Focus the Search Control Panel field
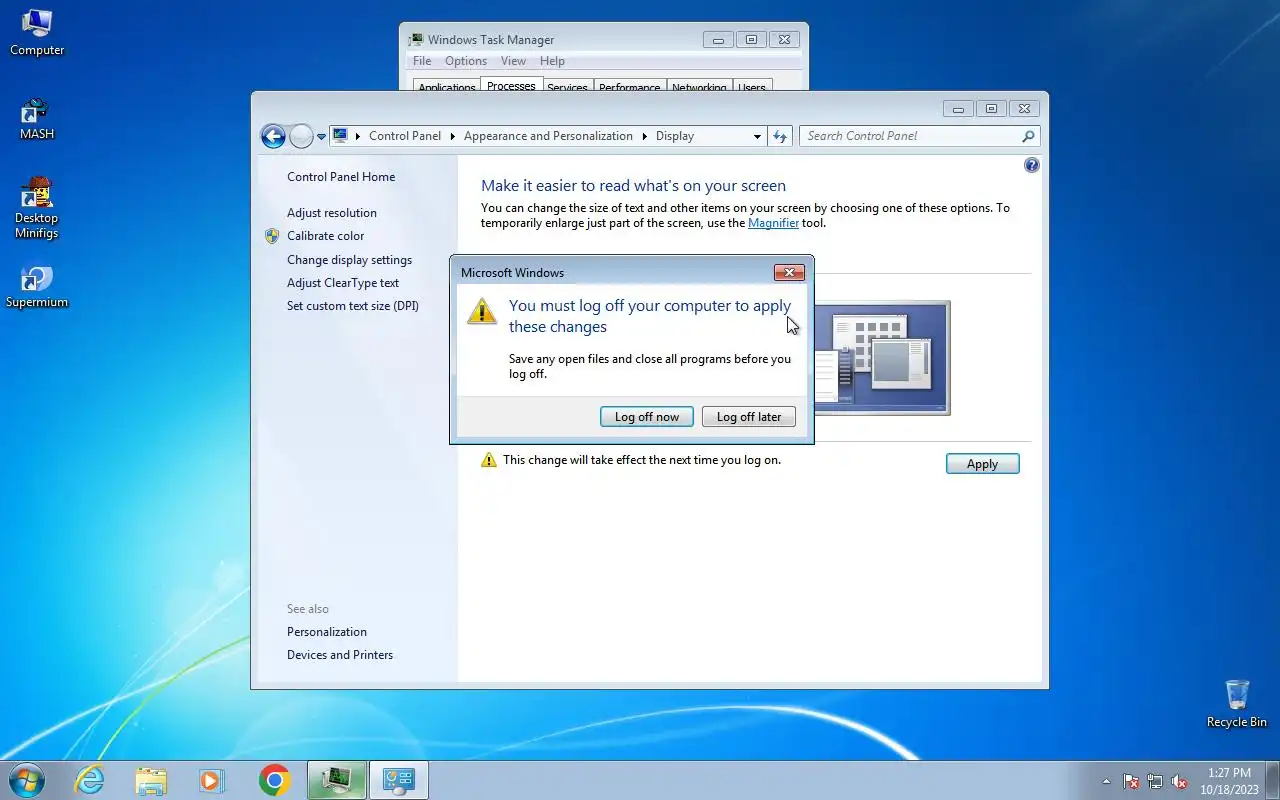1280x800 pixels. tap(919, 136)
